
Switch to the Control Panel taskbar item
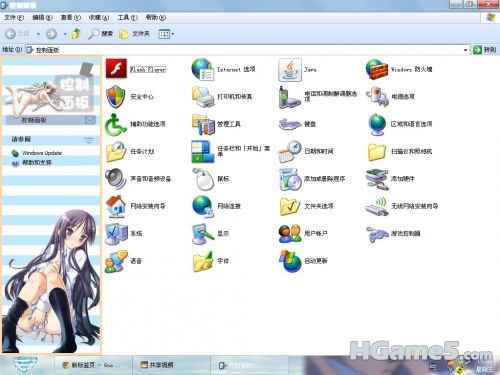(x=250, y=365)
